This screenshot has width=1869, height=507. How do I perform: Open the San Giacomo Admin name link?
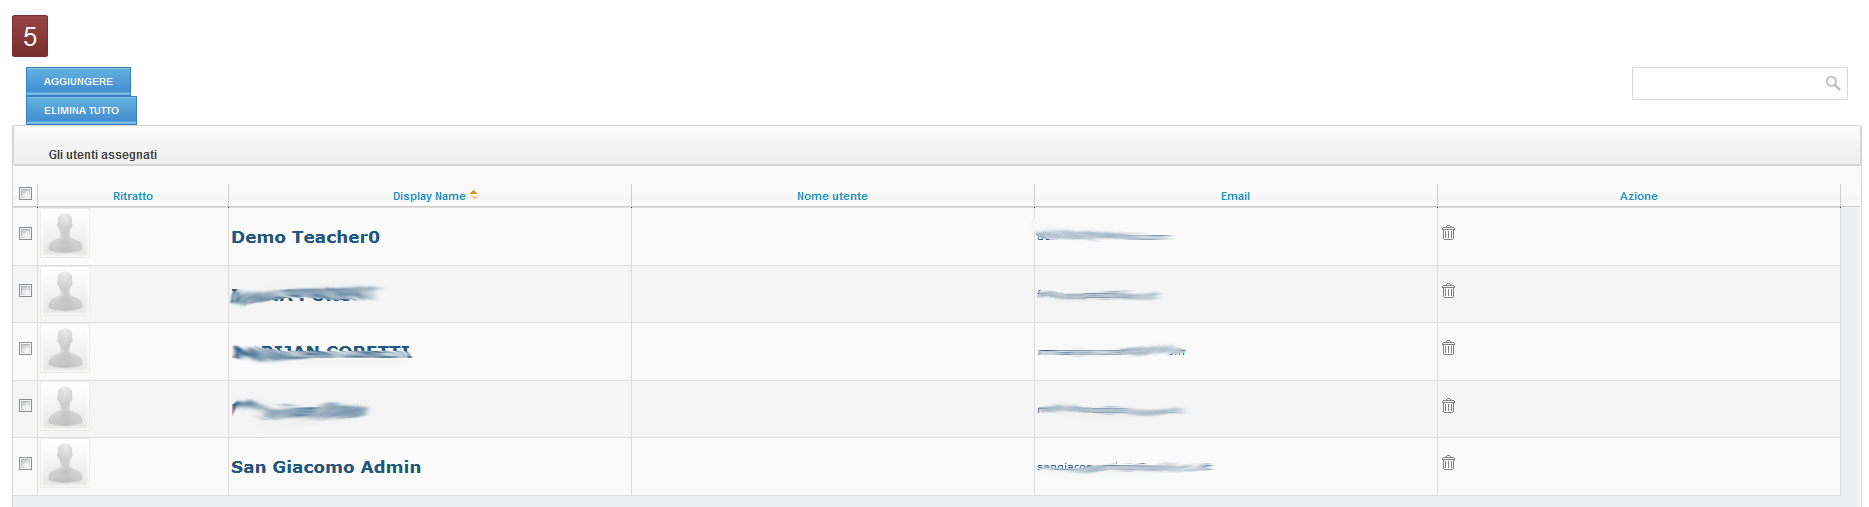pyautogui.click(x=326, y=467)
